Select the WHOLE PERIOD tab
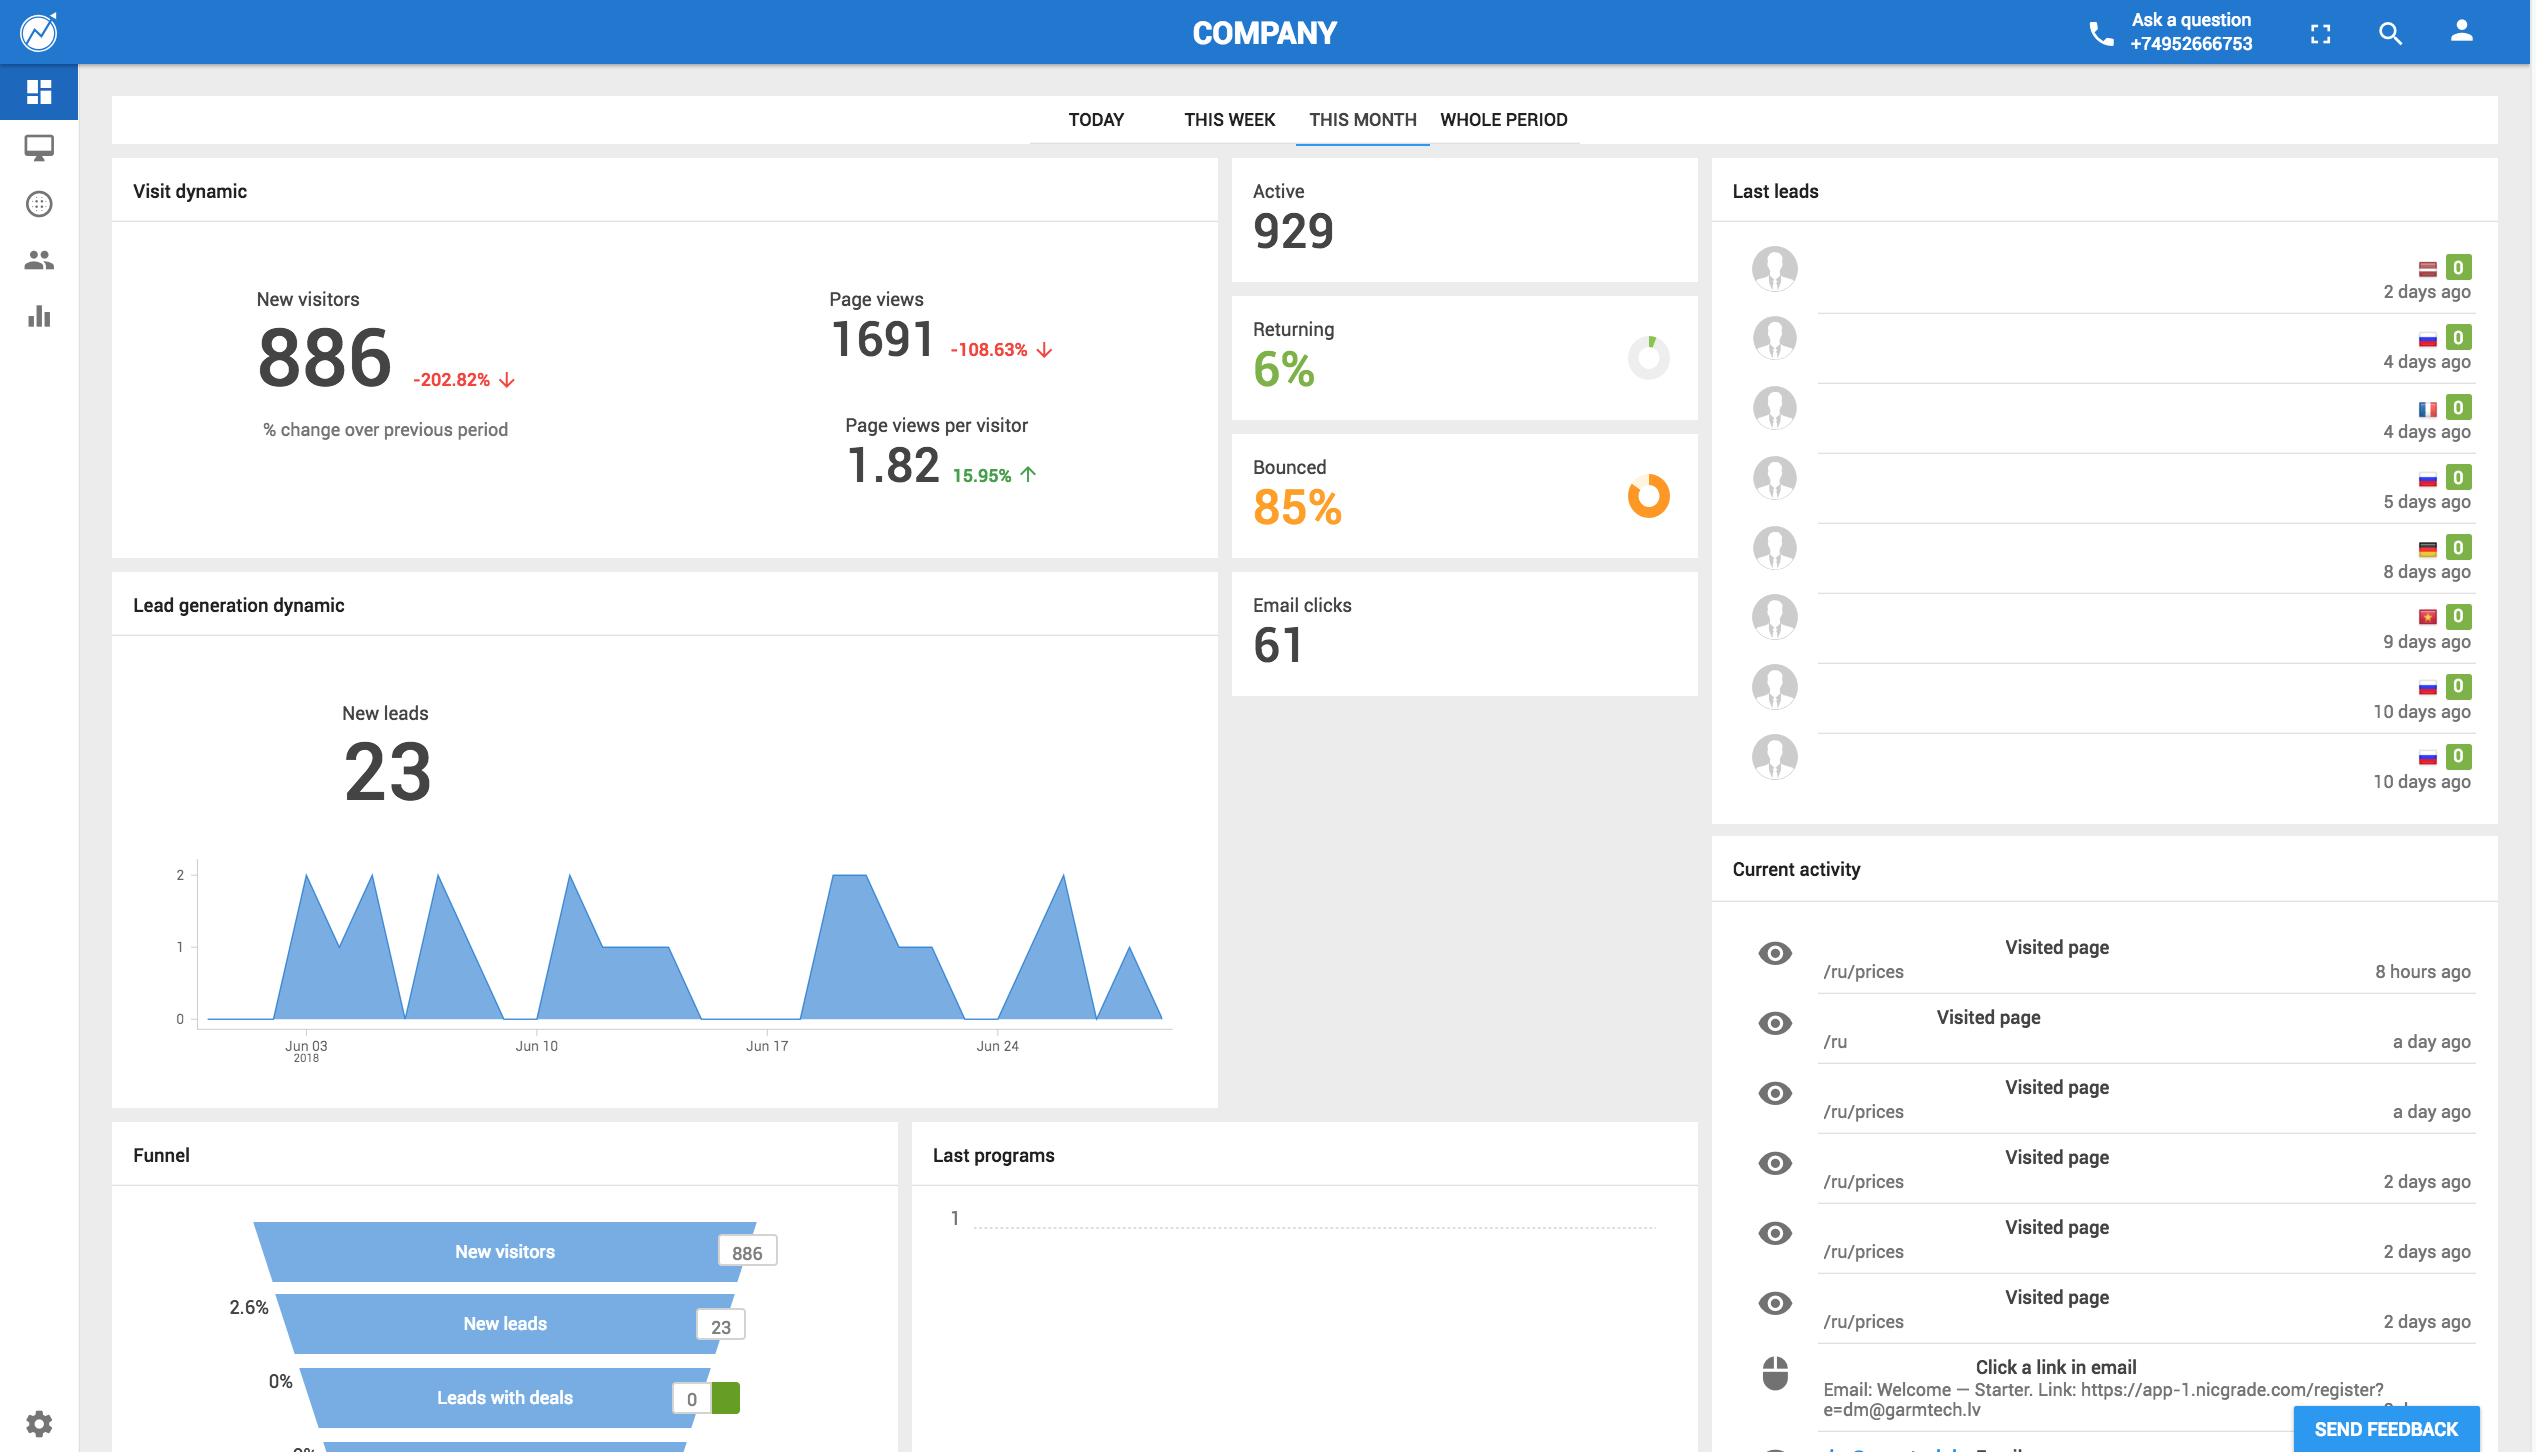The image size is (2536, 1452). point(1504,120)
